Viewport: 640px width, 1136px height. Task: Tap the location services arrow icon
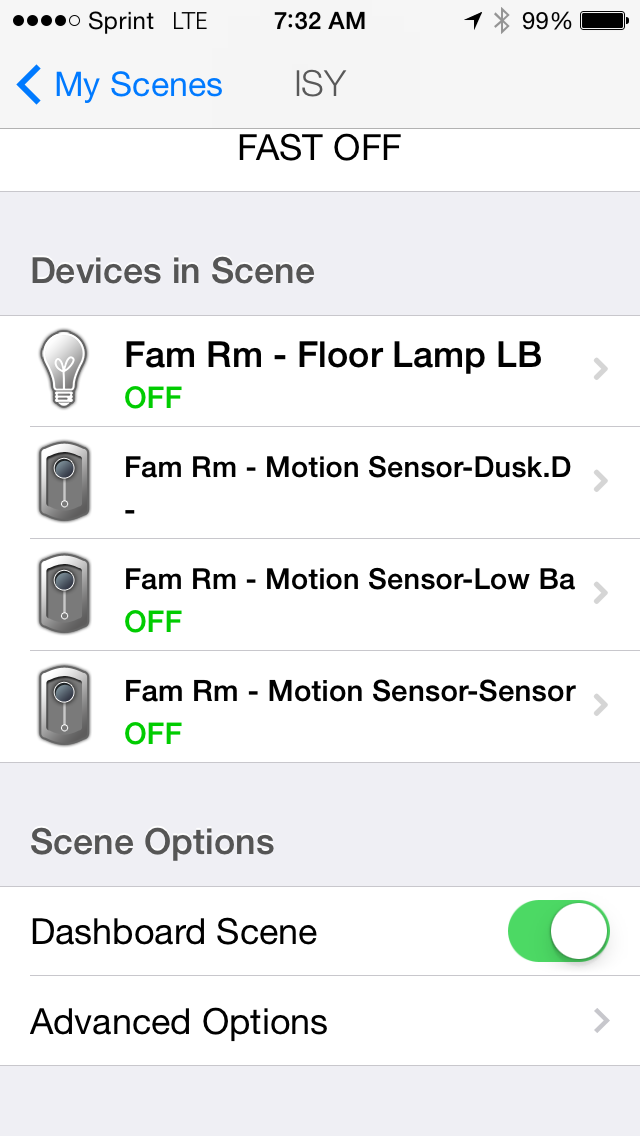[x=473, y=21]
